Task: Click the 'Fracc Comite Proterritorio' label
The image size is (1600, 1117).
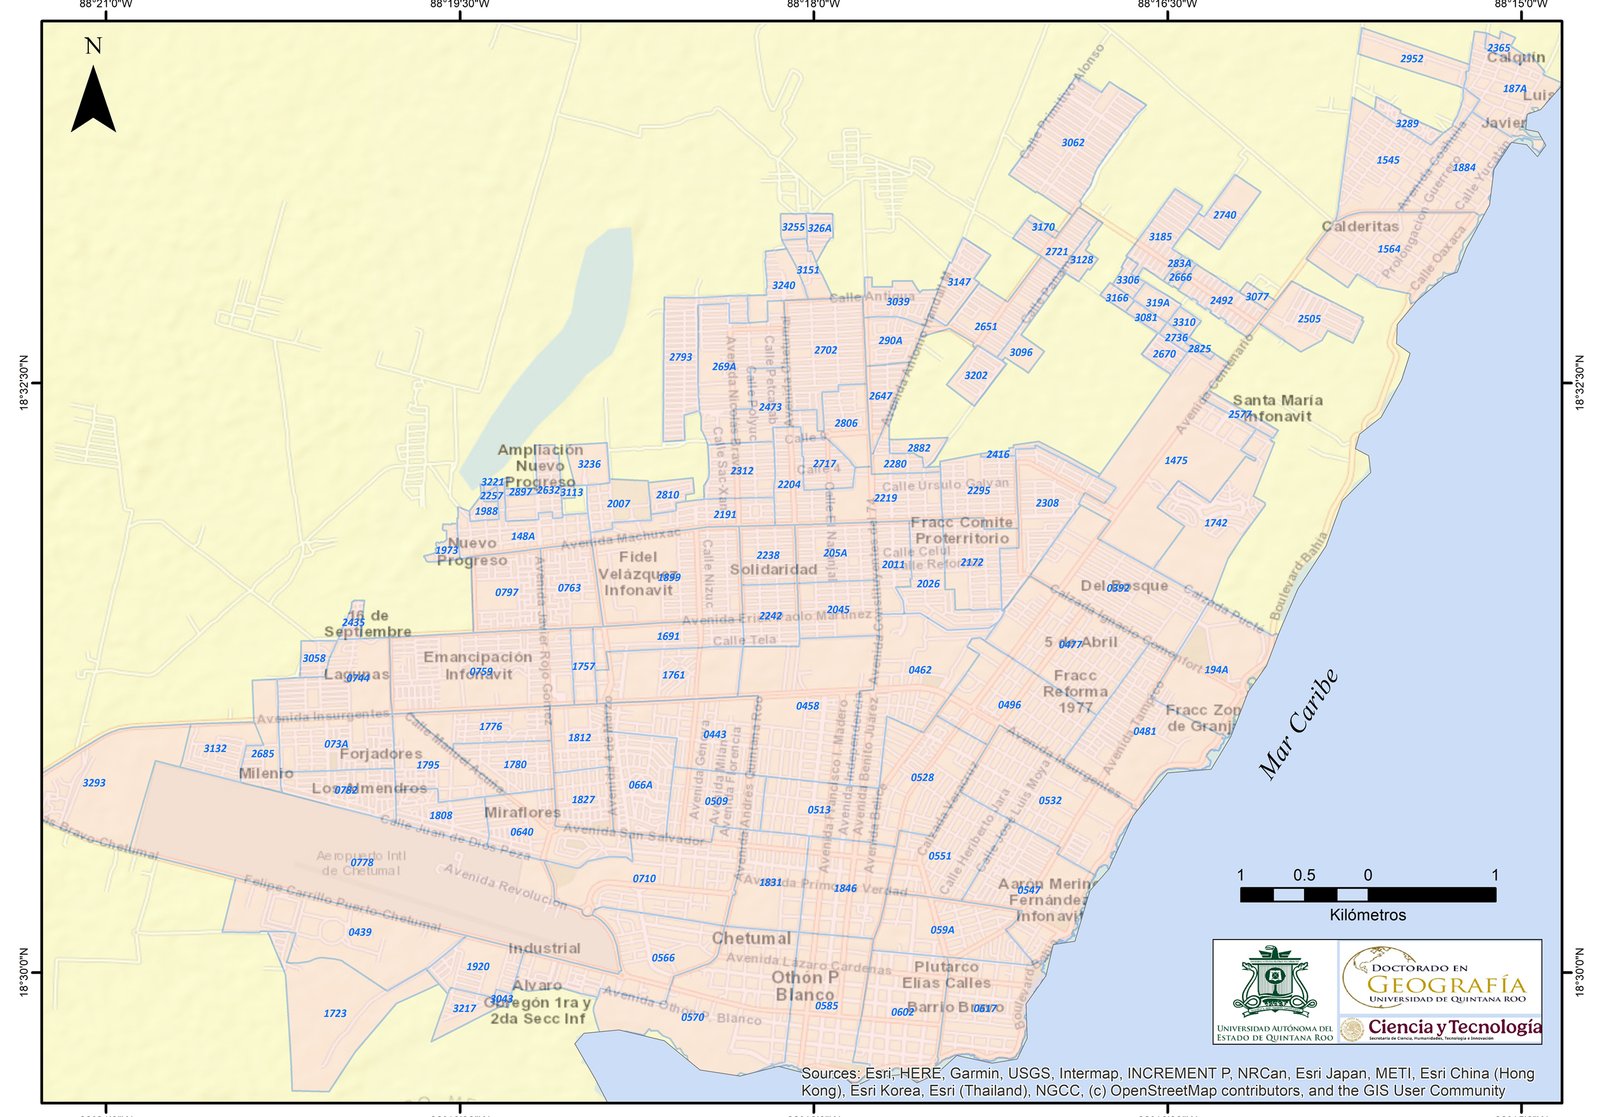Action: tap(962, 530)
